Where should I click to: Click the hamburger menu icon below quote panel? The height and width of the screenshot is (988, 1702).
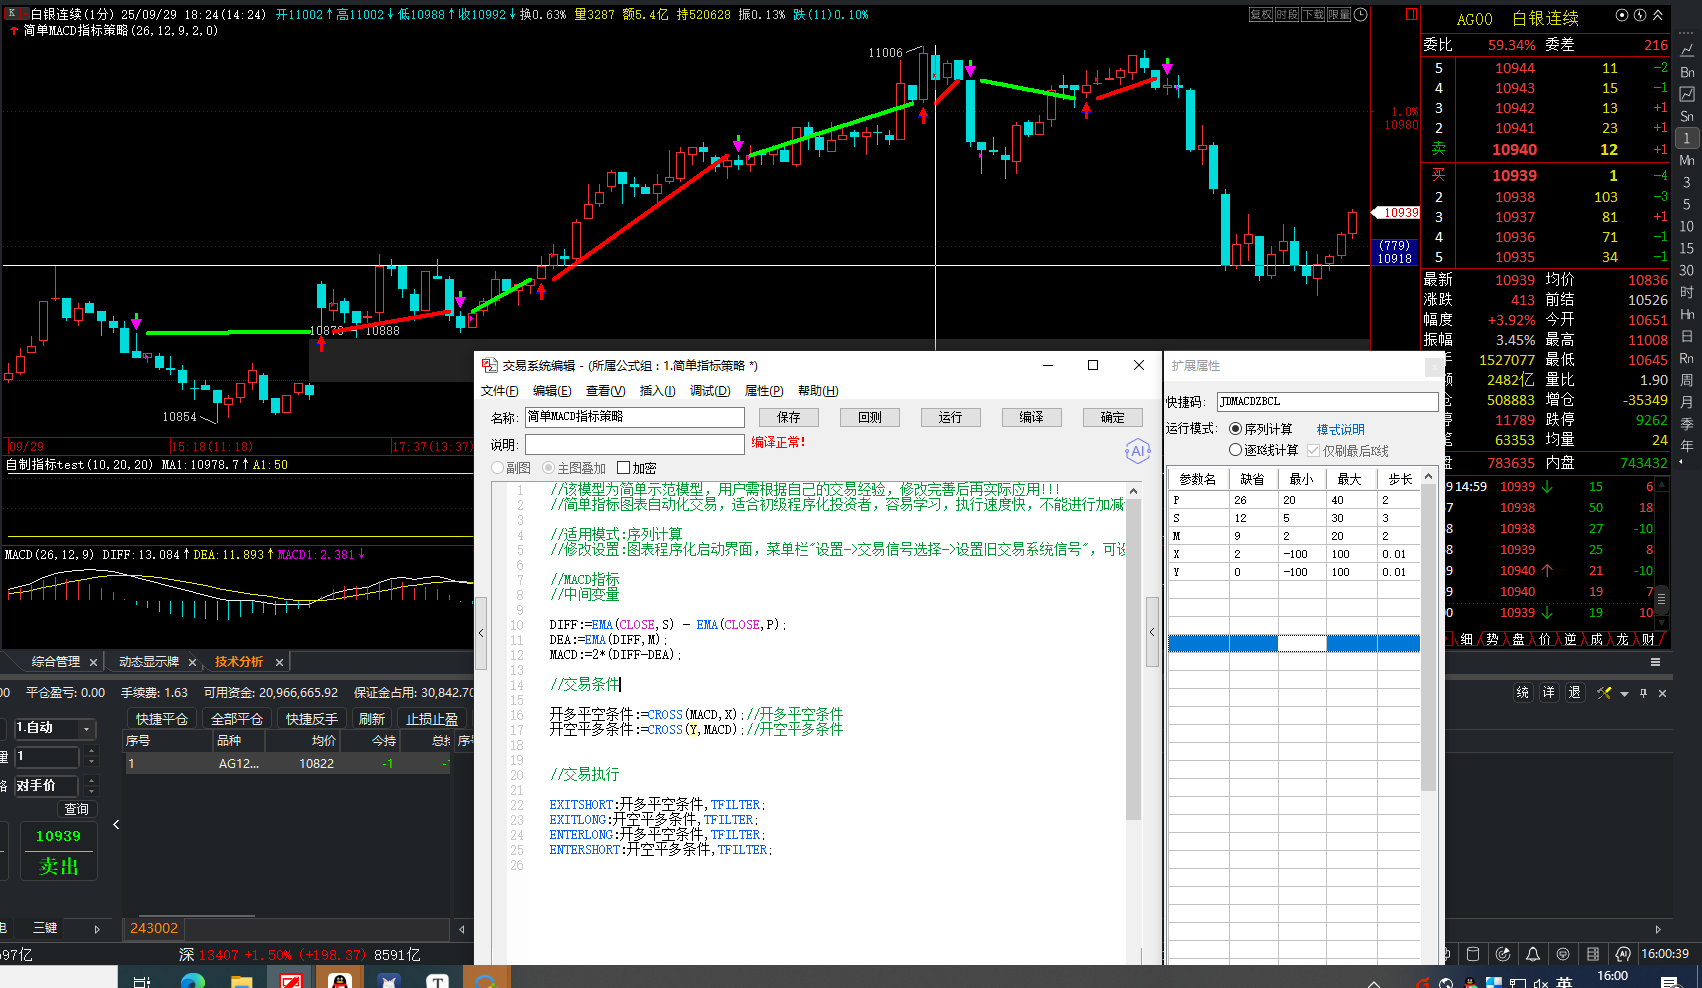click(1655, 662)
